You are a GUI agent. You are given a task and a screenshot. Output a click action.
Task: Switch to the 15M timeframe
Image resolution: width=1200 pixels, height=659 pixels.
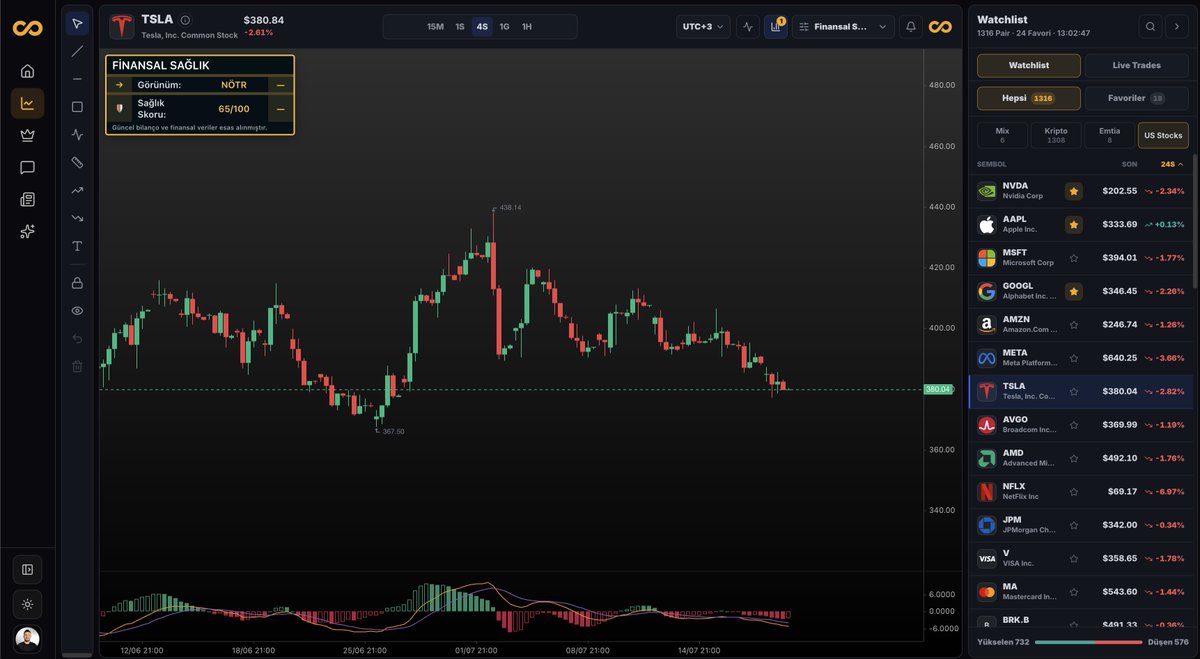[435, 27]
